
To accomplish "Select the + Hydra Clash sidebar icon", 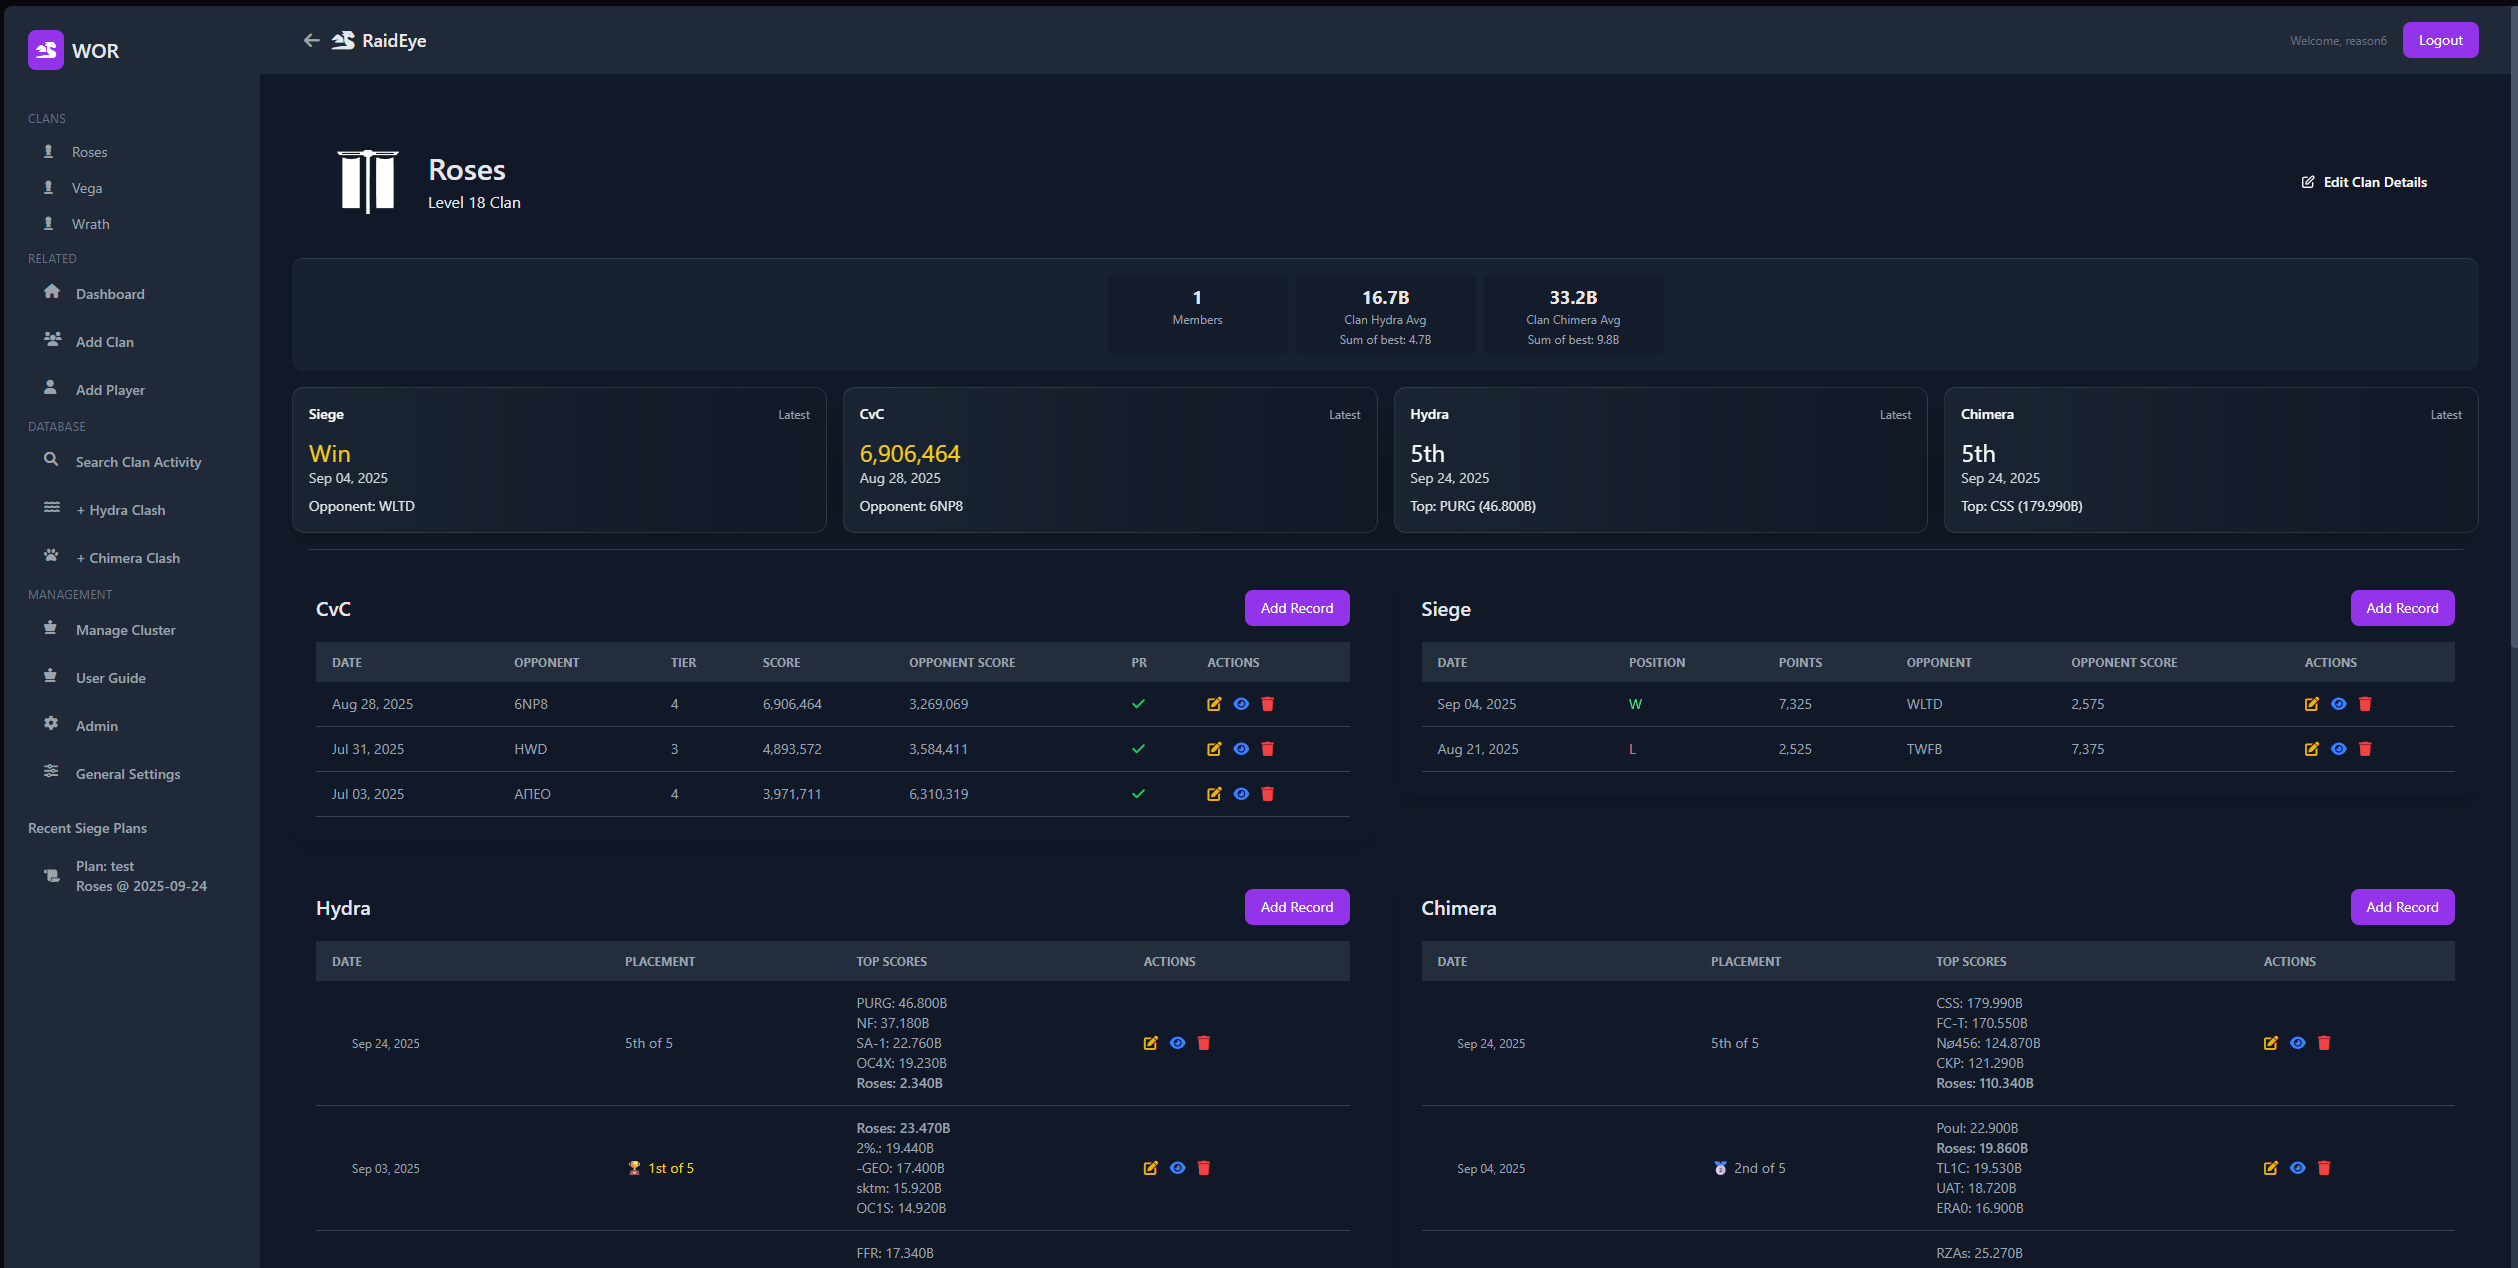I will (x=52, y=508).
